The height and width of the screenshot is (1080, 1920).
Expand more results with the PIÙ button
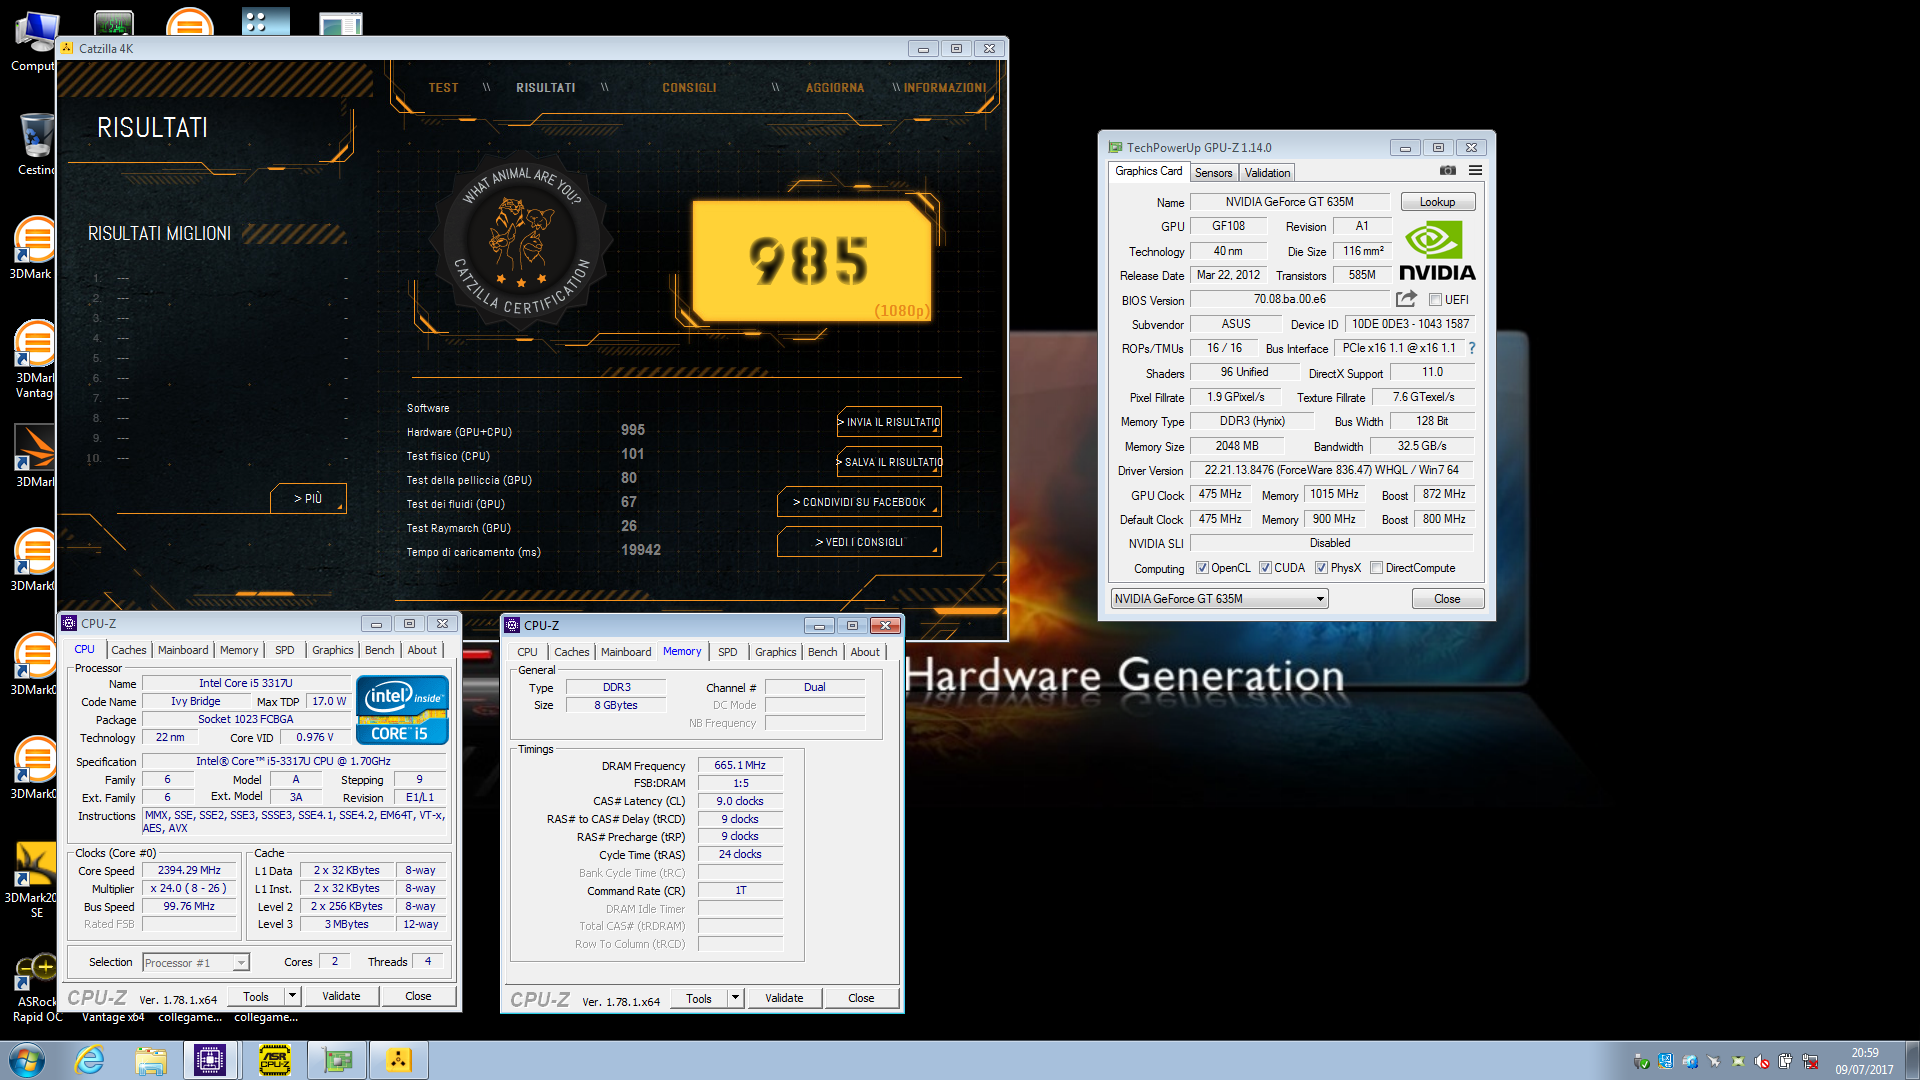click(x=308, y=498)
